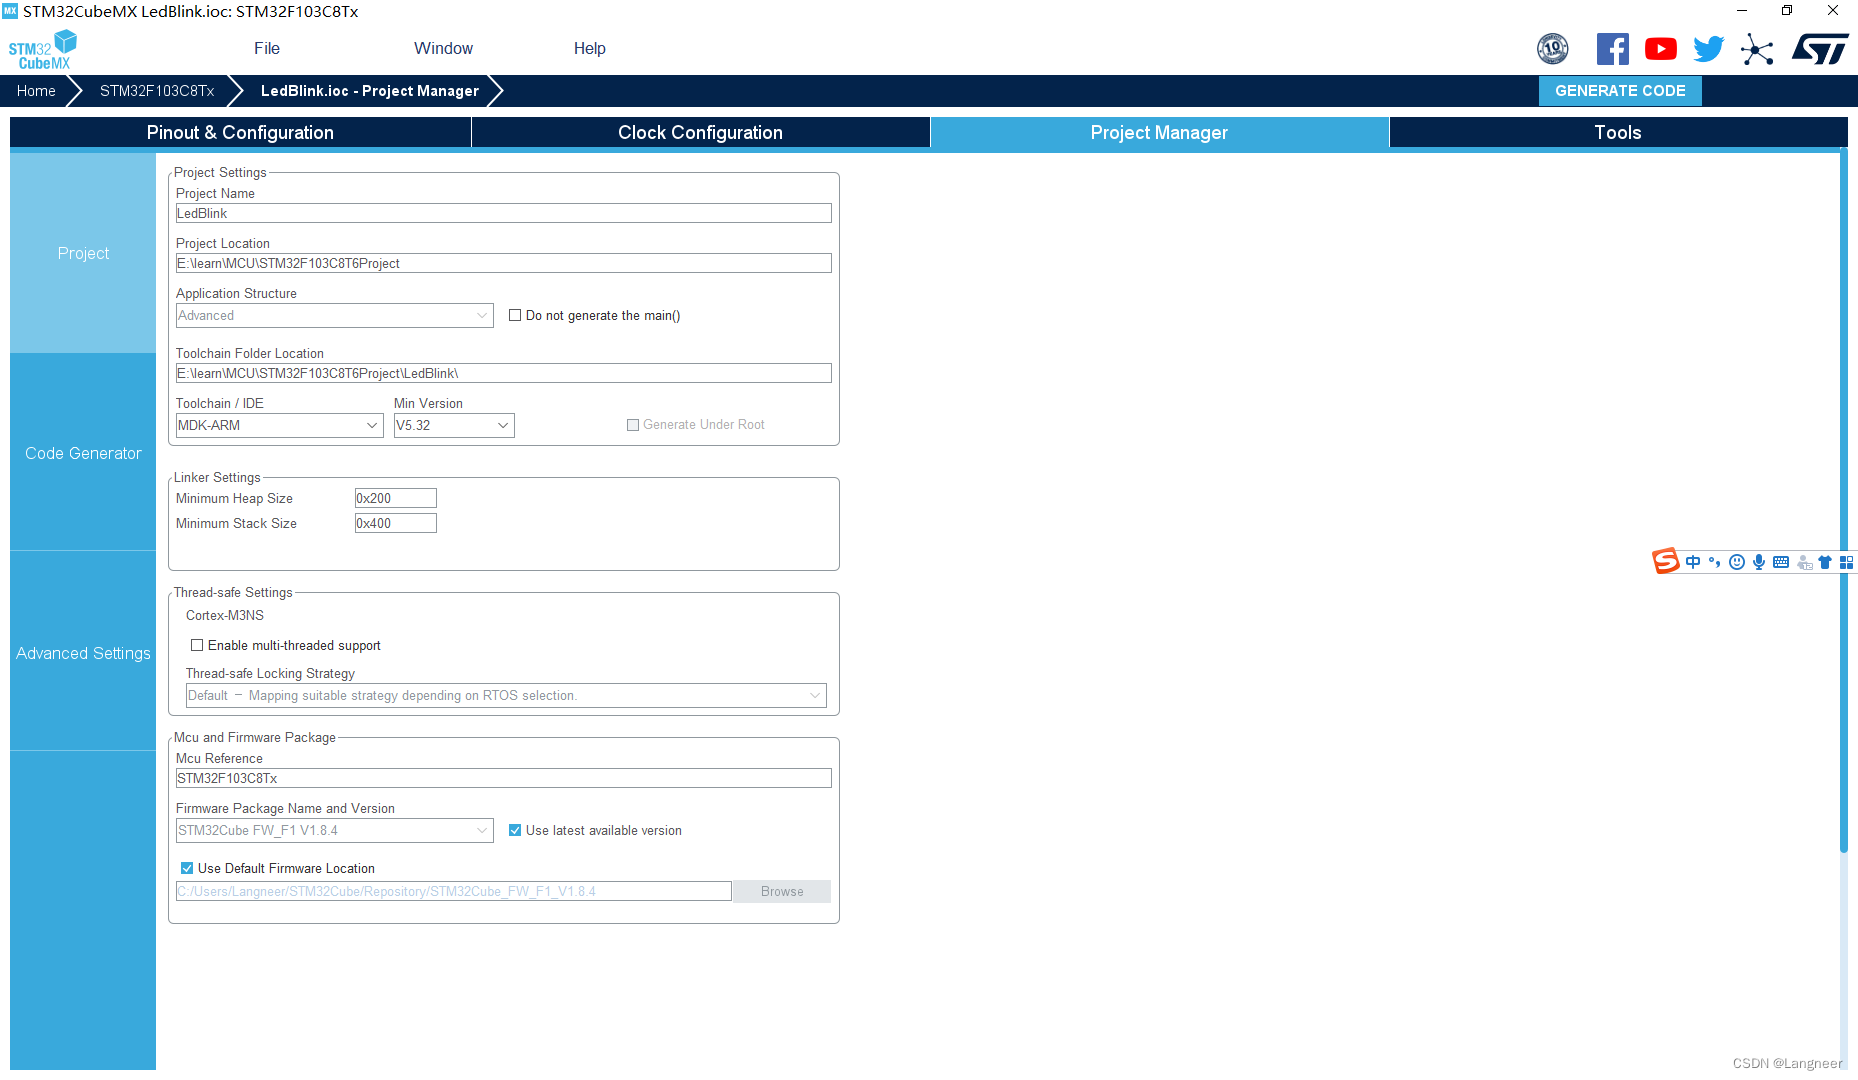This screenshot has width=1858, height=1080.
Task: Toggle 'Do not generate the main()' checkbox
Action: point(515,315)
